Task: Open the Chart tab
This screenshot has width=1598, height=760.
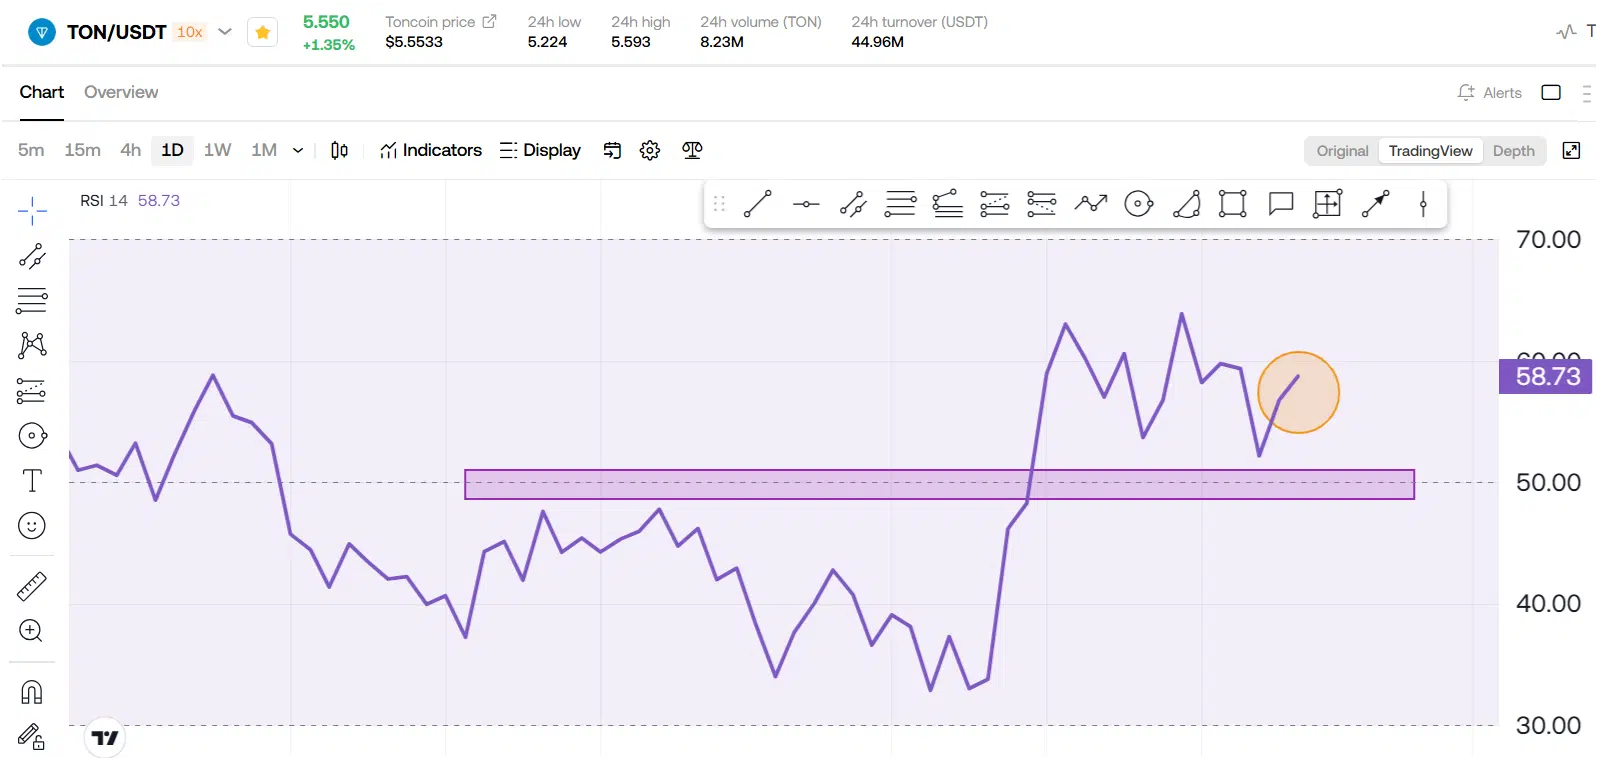Action: 42,92
